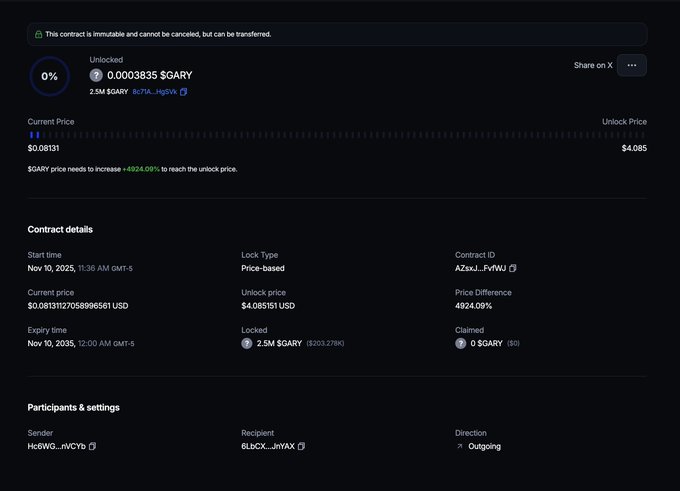Click the price progress bar toward Unlock Price
This screenshot has height=491, width=680.
coord(337,135)
